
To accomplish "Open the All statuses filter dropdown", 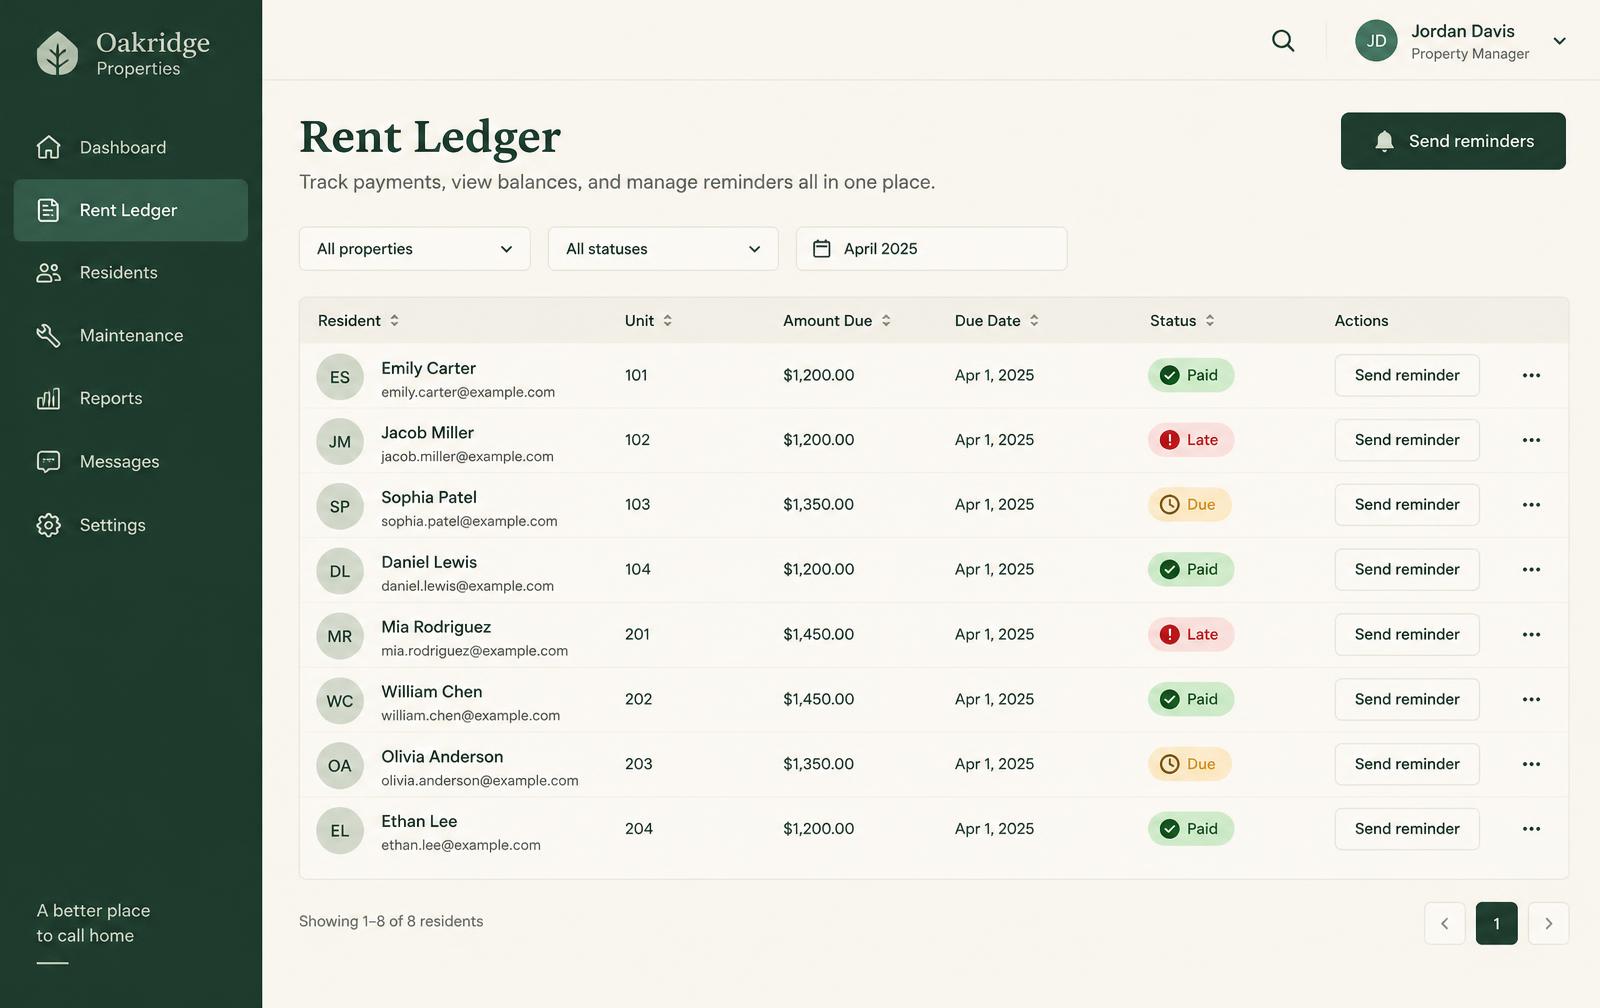I will [x=663, y=249].
